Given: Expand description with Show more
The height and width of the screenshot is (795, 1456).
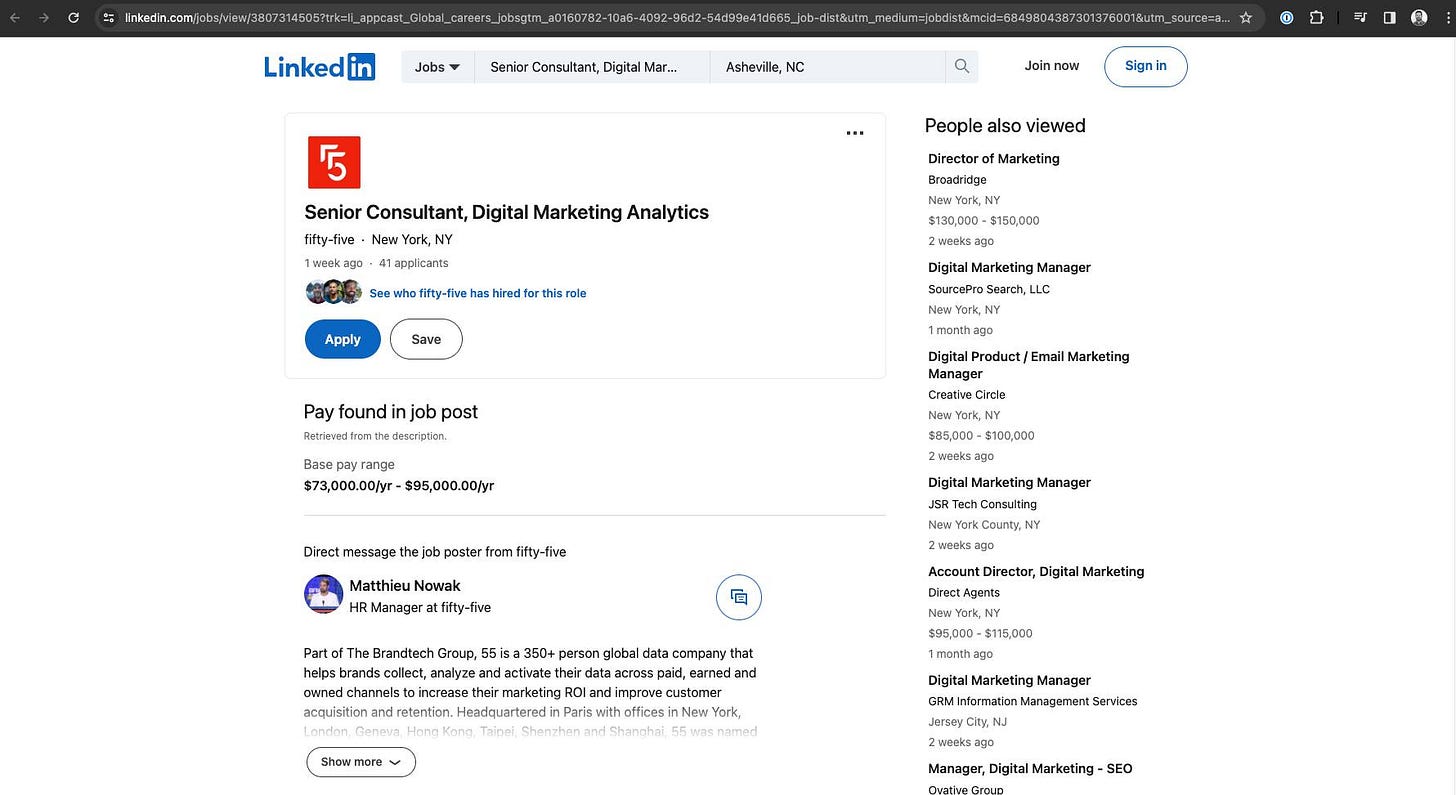Looking at the screenshot, I should 361,762.
